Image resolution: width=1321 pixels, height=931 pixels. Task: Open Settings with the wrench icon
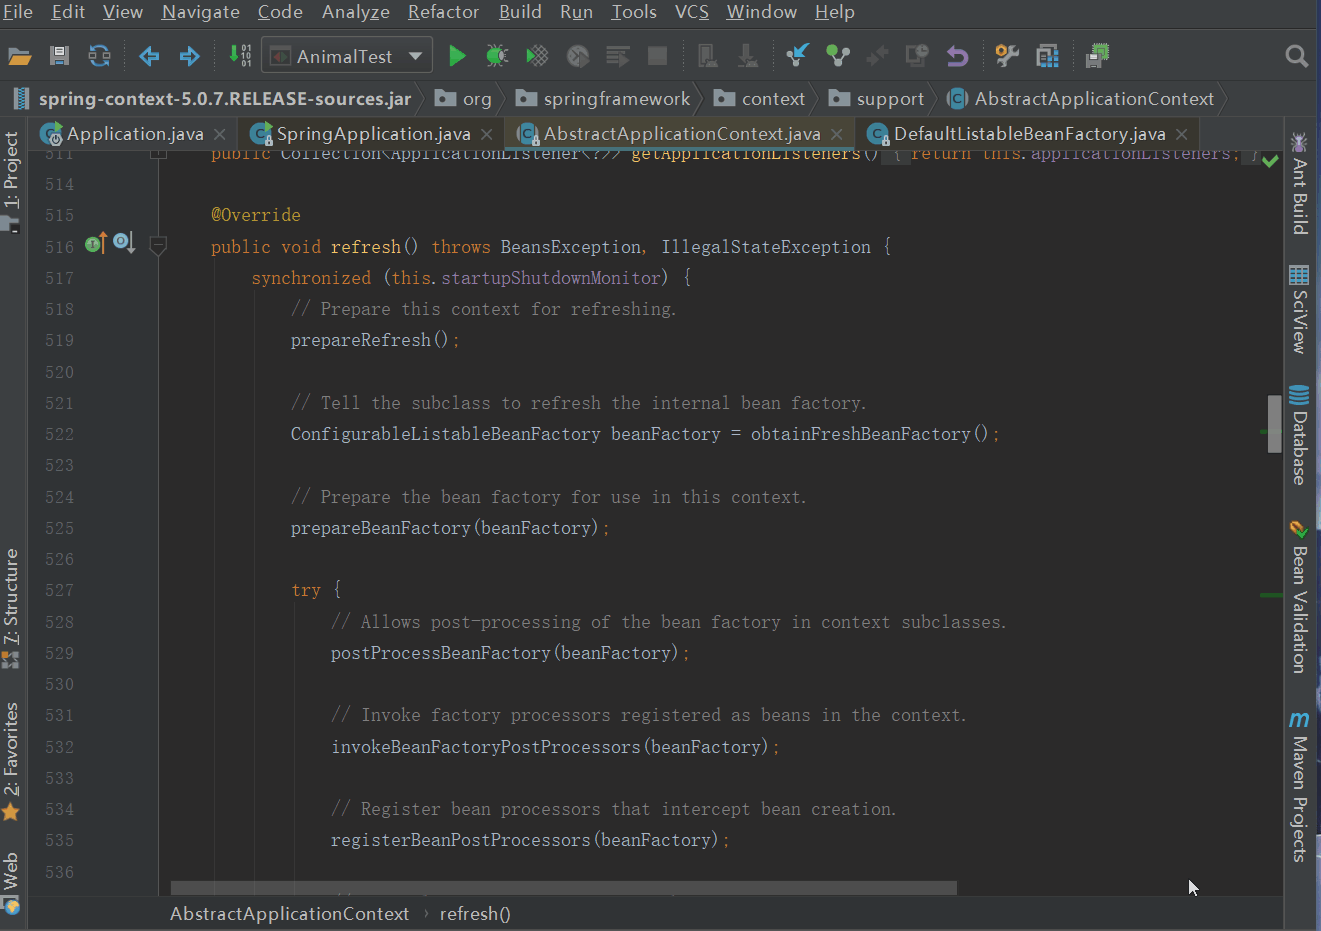click(x=1007, y=56)
